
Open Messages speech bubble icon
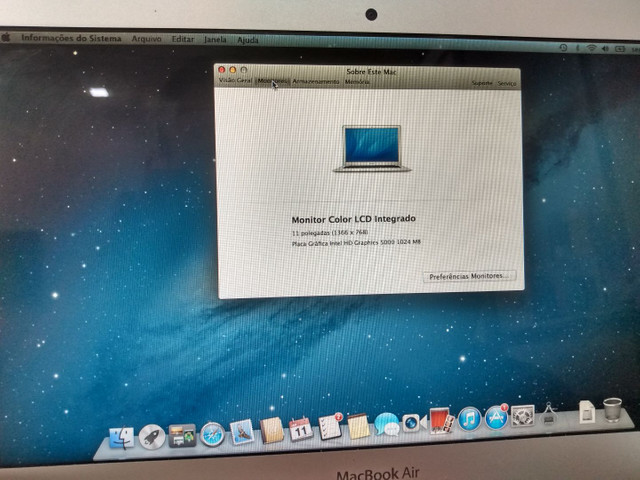coord(387,424)
